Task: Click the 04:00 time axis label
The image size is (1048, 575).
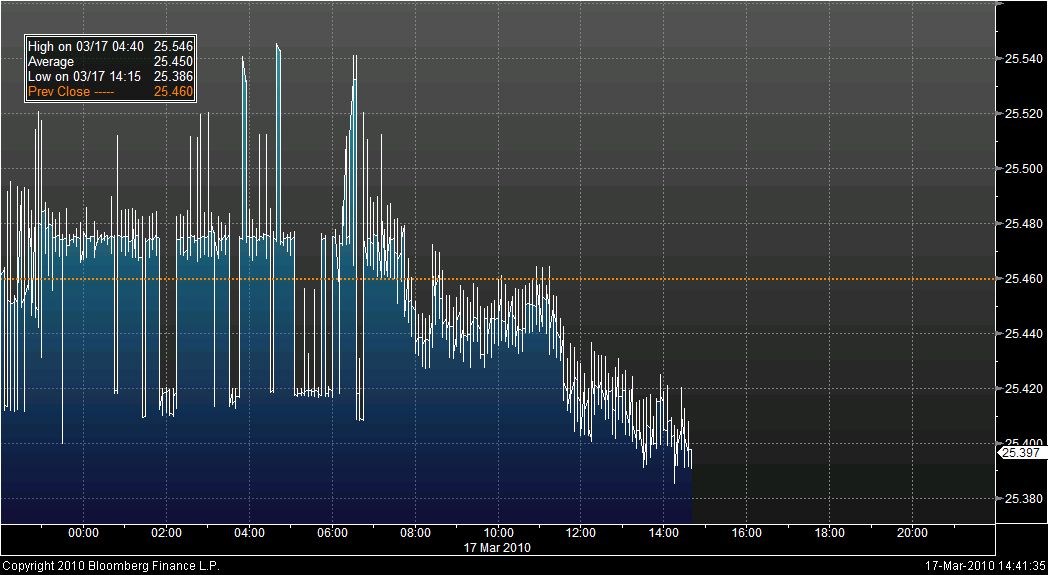Action: pos(249,533)
